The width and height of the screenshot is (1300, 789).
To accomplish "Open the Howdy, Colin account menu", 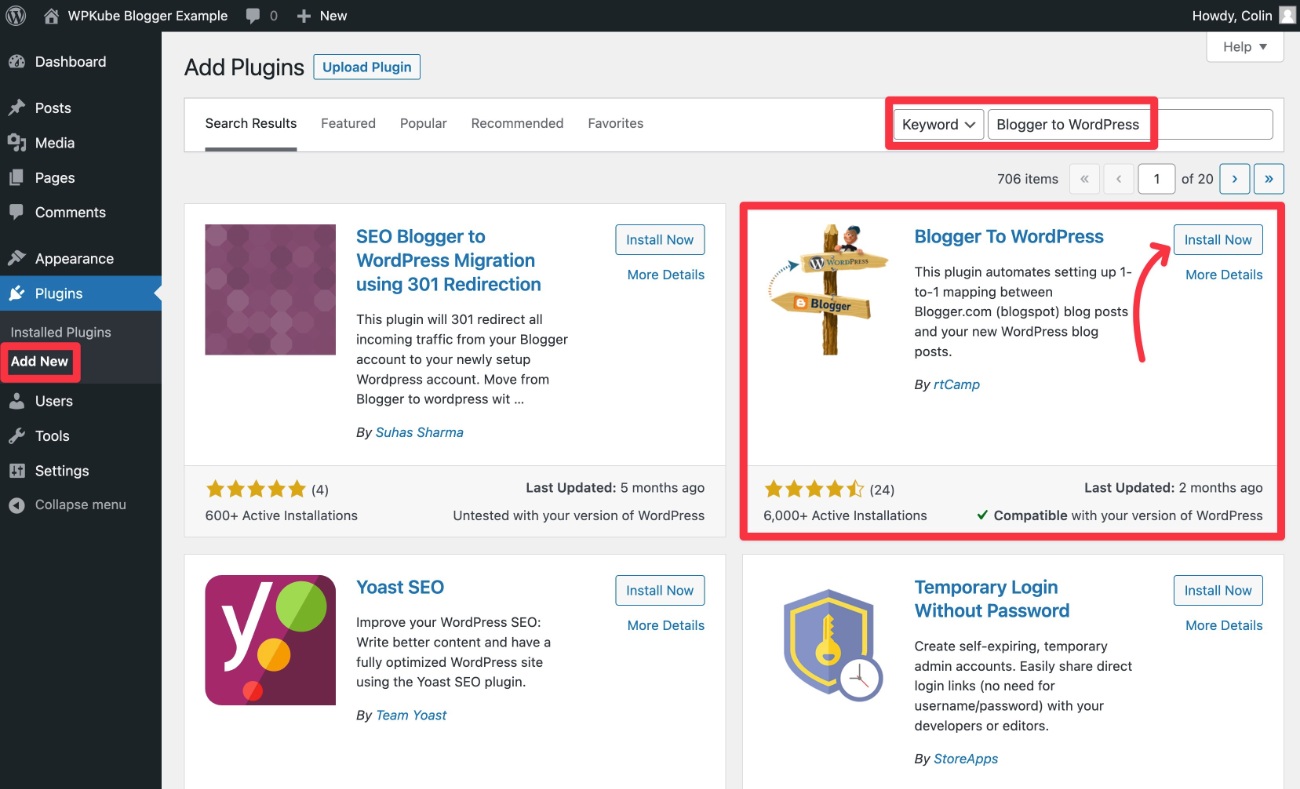I will pyautogui.click(x=1243, y=15).
